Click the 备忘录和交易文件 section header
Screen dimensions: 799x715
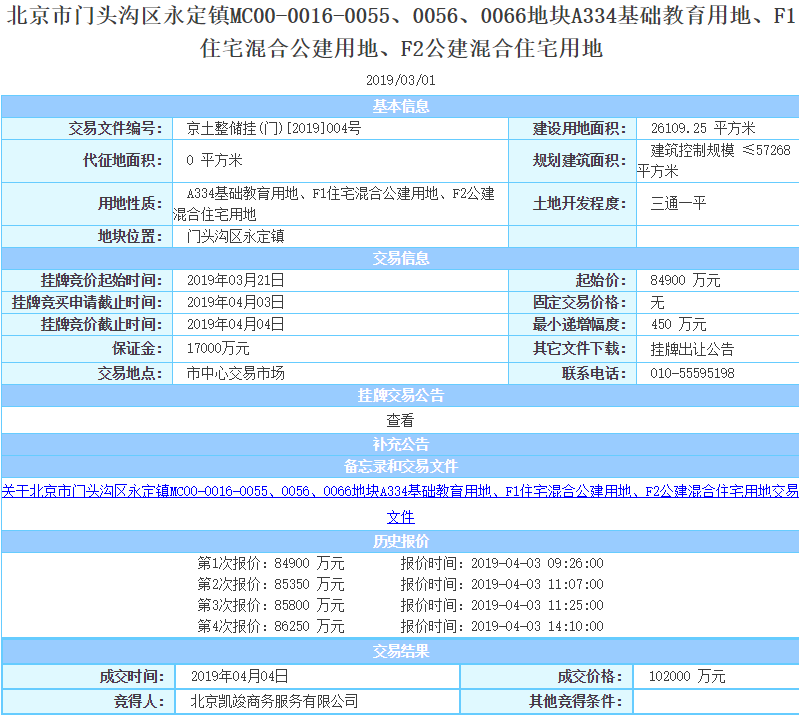(400, 467)
